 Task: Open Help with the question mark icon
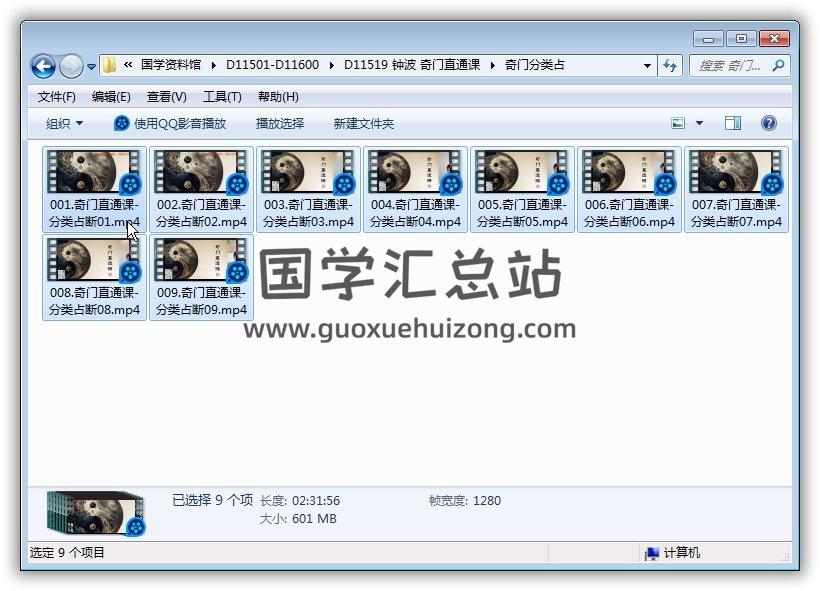[x=768, y=123]
